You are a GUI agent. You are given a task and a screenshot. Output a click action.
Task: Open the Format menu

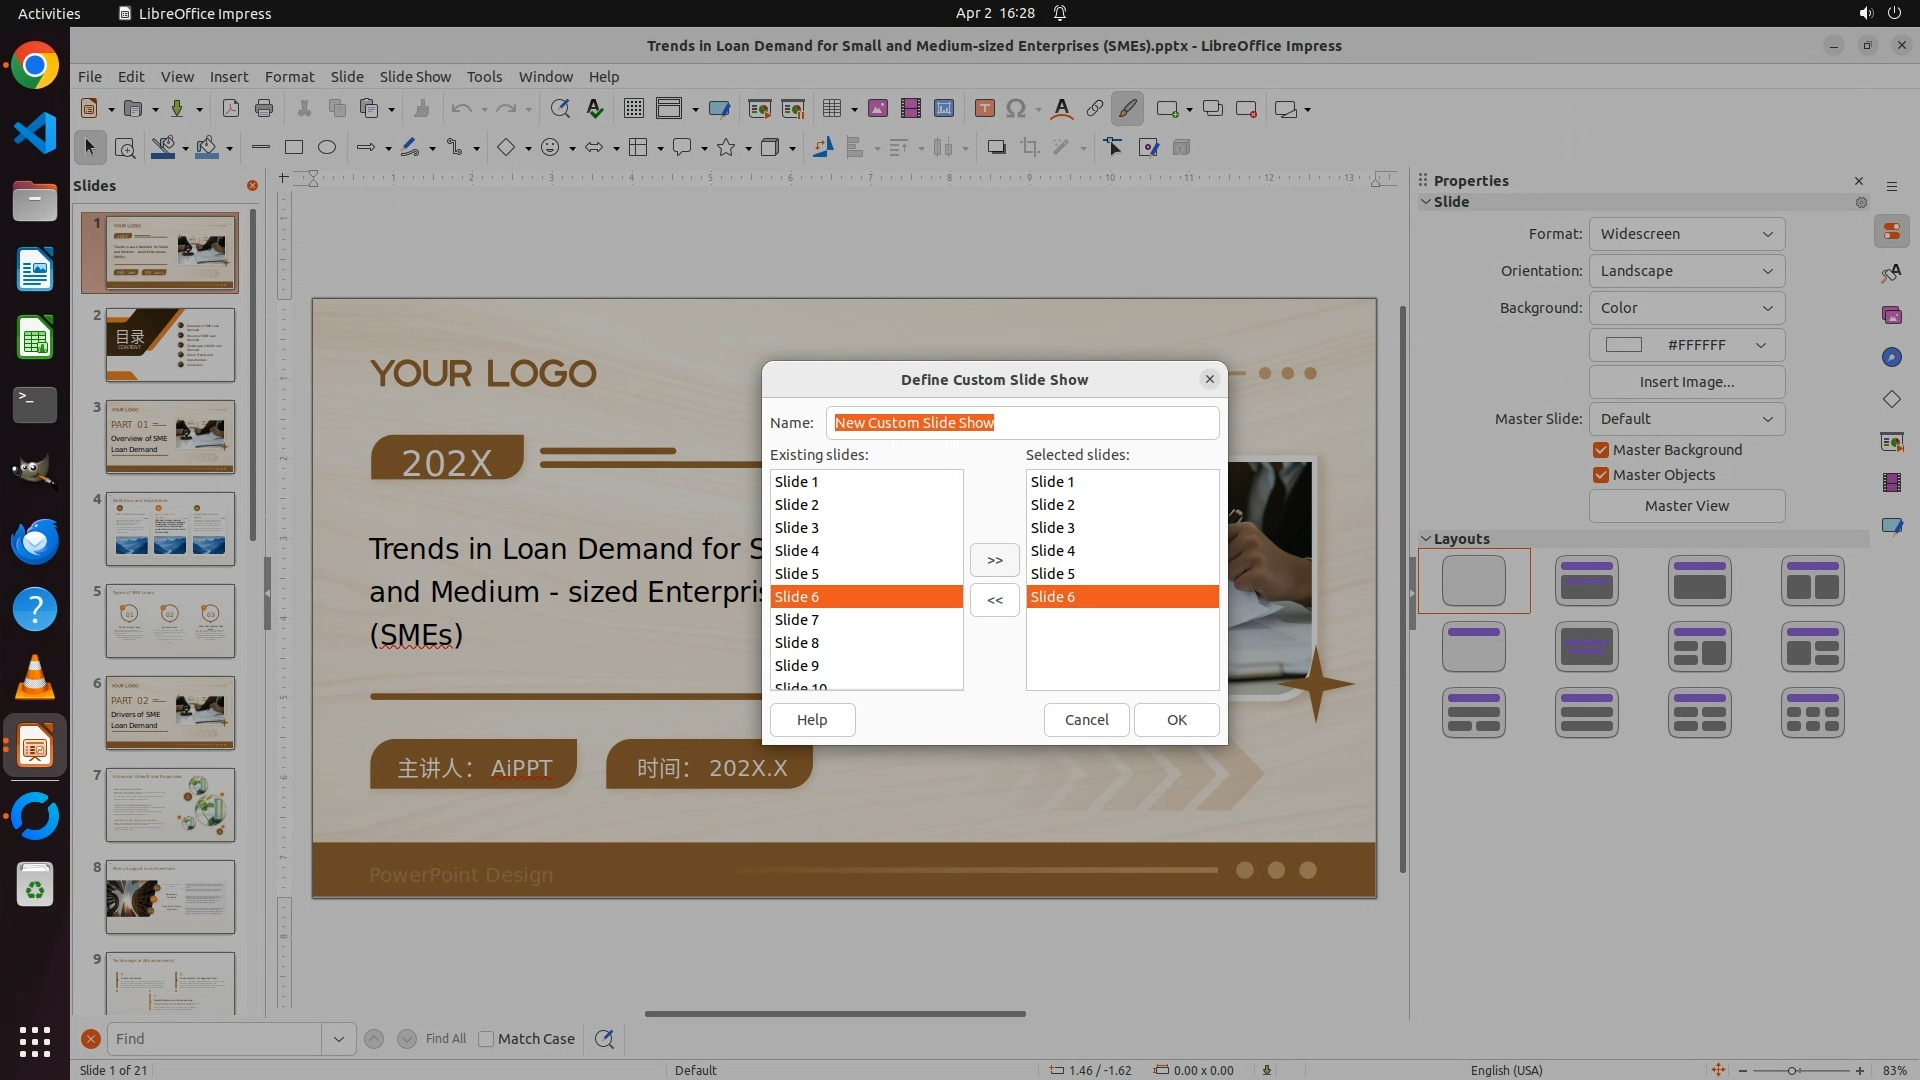tap(289, 77)
